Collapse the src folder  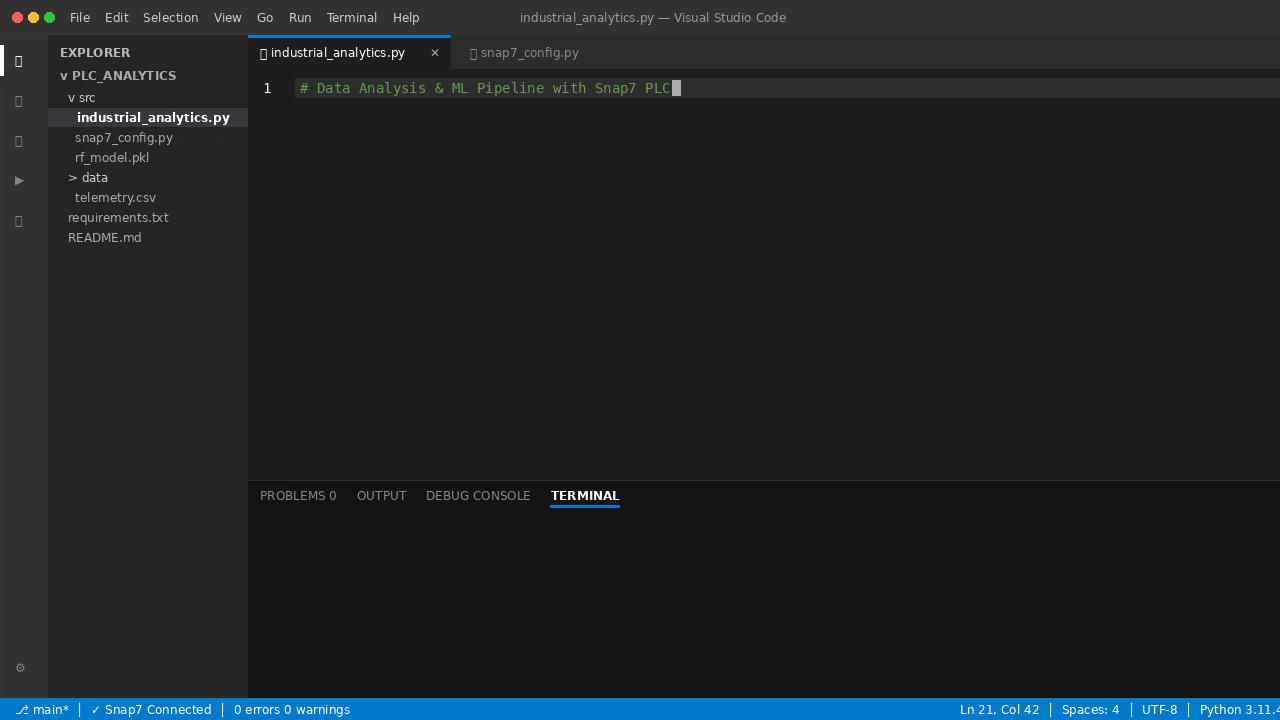(x=82, y=98)
